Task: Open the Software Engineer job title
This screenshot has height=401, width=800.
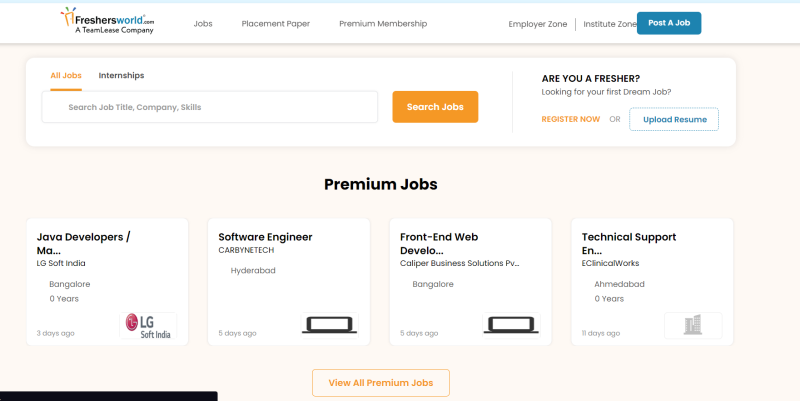Action: pos(265,237)
